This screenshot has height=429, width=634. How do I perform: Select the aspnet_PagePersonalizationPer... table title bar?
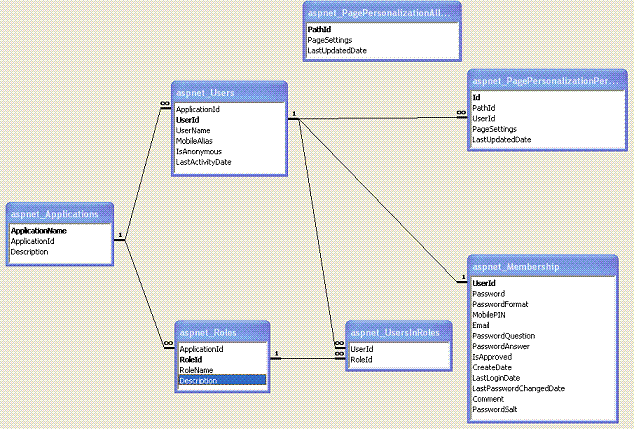click(x=547, y=80)
